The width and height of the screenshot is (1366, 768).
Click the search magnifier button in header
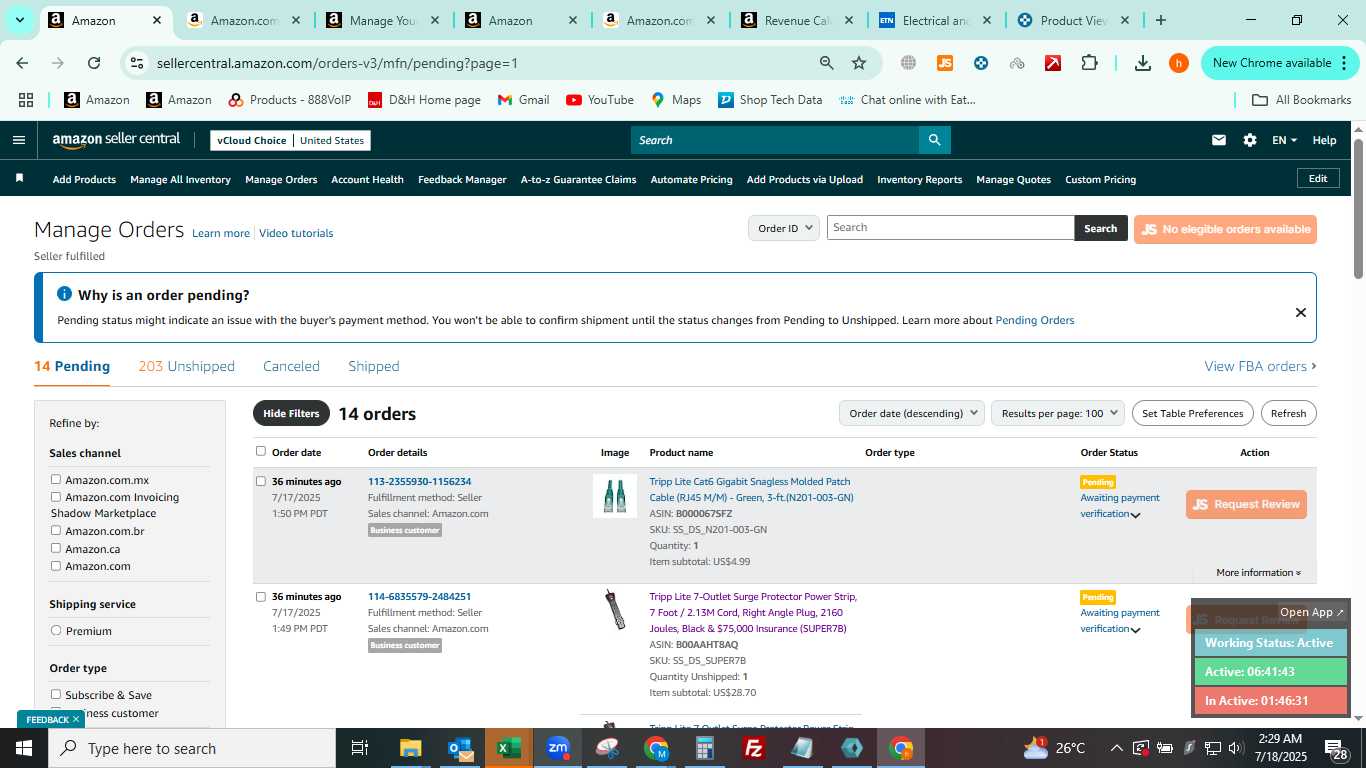(934, 140)
